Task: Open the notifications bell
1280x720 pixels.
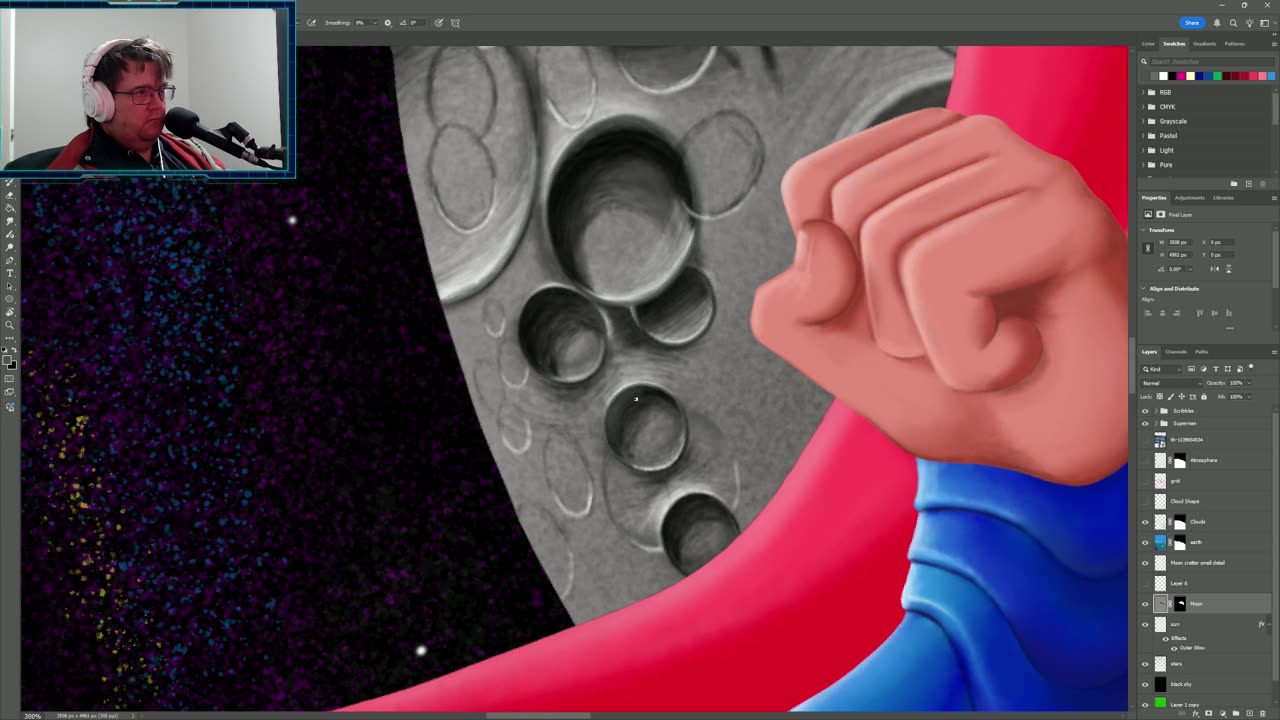Action: [x=1217, y=23]
